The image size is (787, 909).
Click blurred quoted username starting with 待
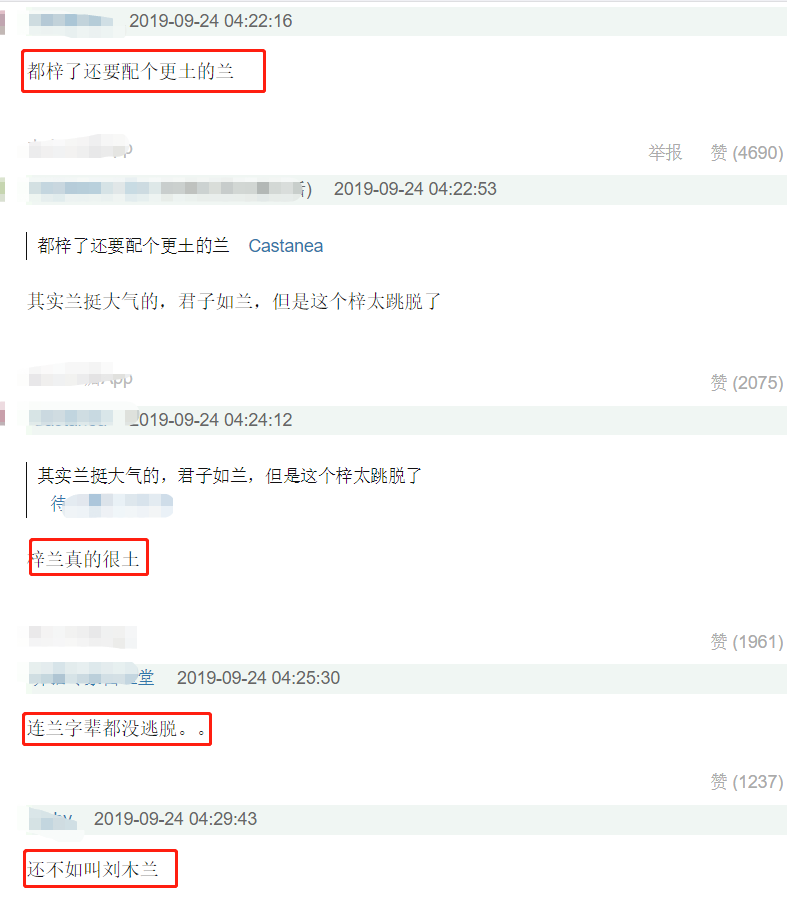point(111,504)
